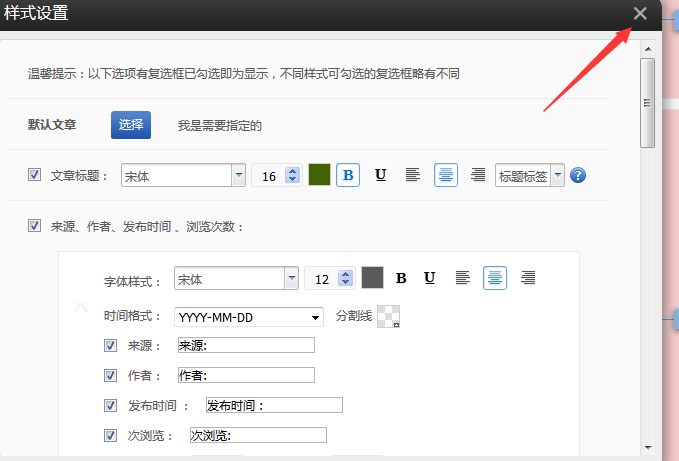Center-align text in the 字体样式 row
Screen dimensions: 679x461
click(x=494, y=278)
